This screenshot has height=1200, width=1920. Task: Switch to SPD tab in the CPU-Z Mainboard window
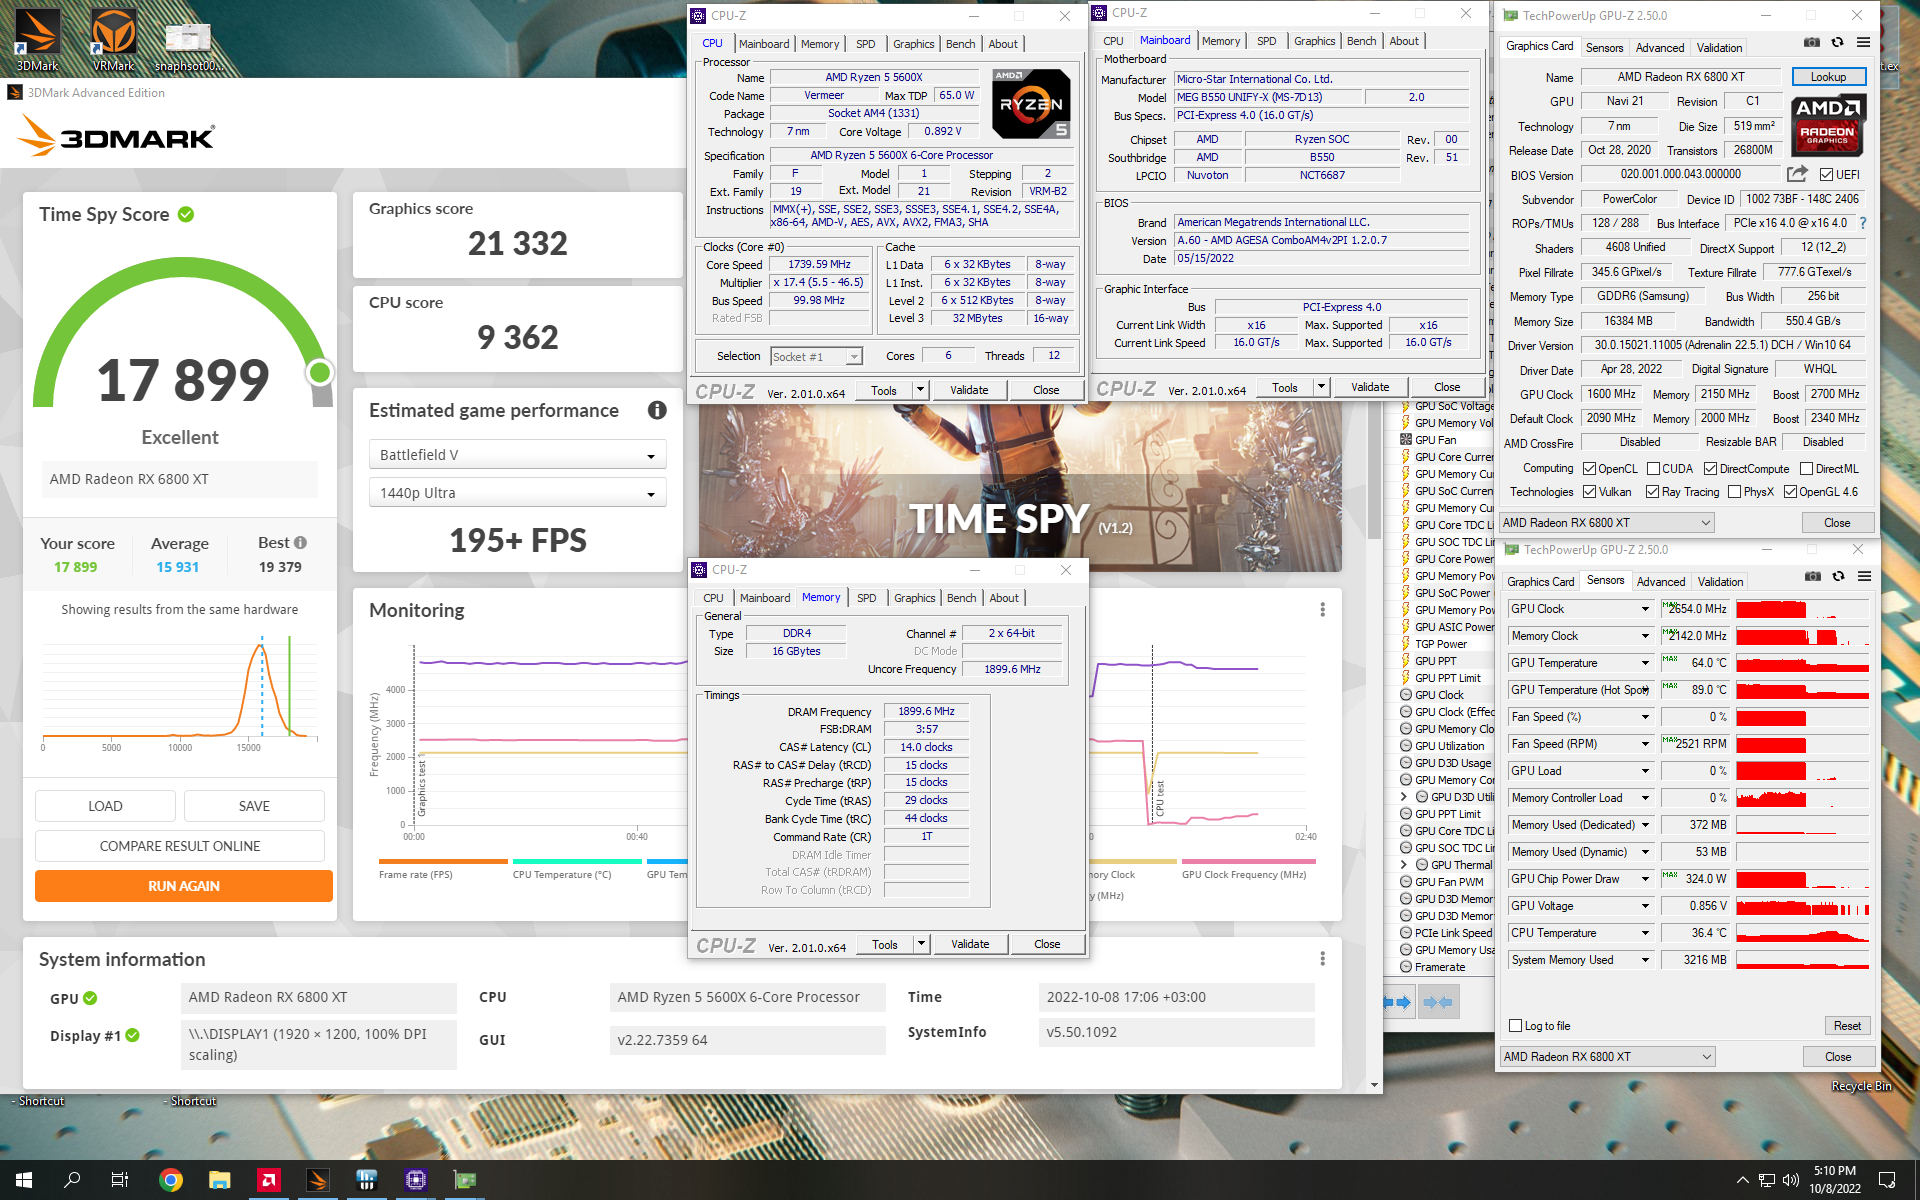point(1266,41)
